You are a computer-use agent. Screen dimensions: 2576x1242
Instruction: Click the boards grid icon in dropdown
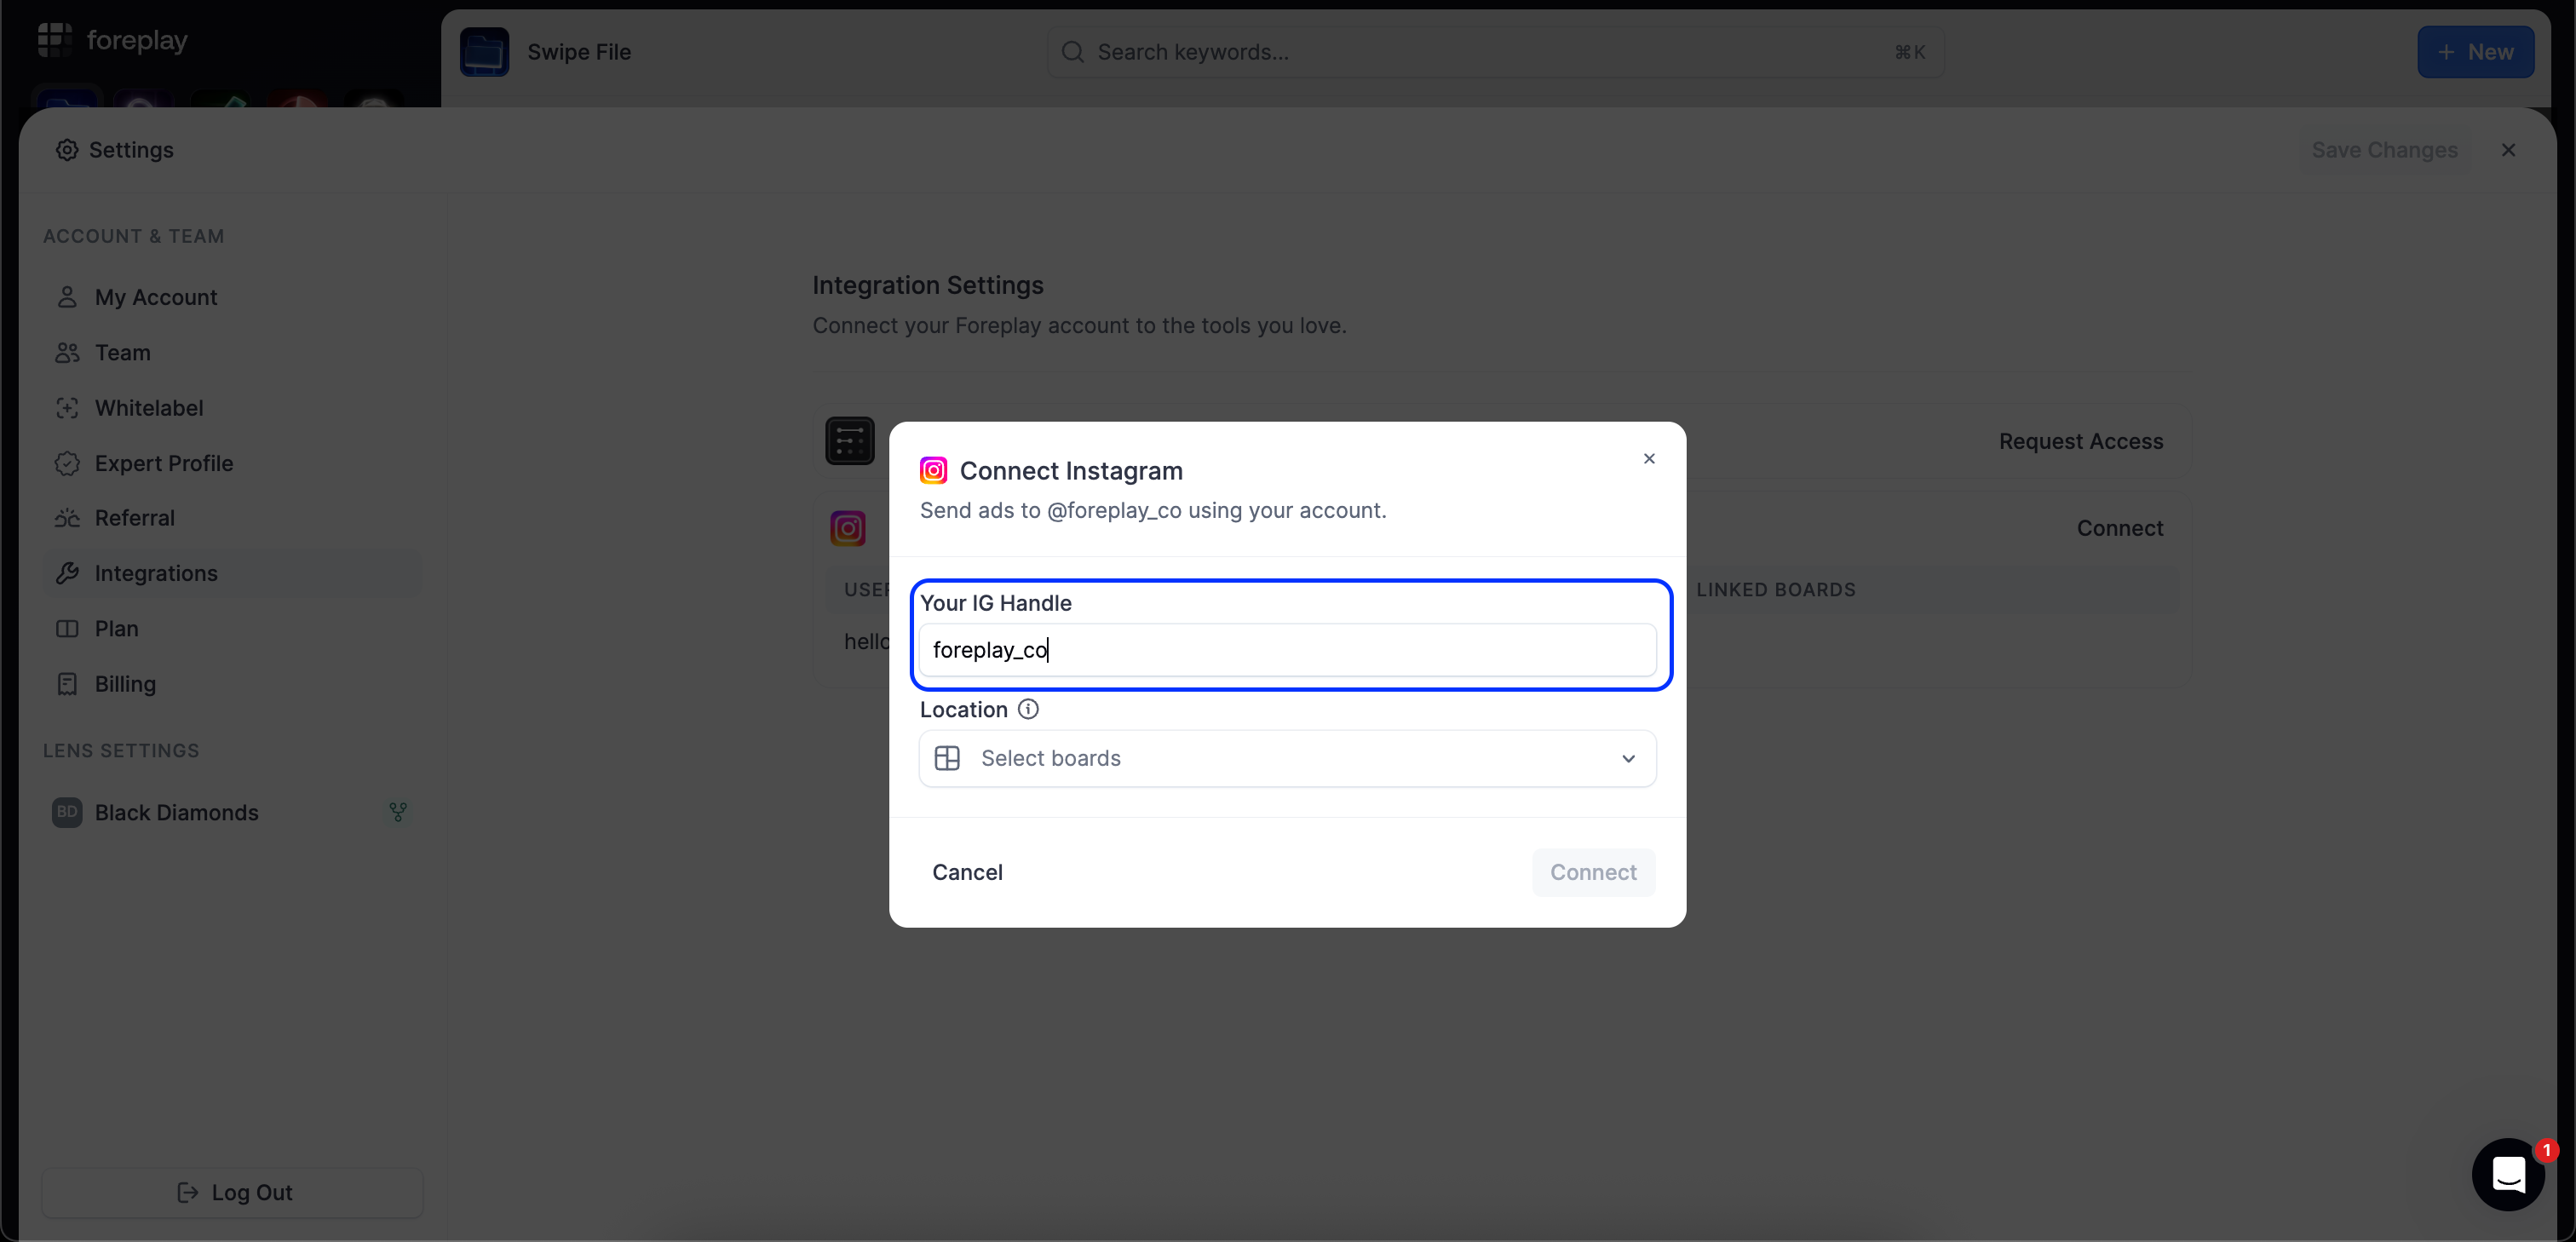(947, 758)
